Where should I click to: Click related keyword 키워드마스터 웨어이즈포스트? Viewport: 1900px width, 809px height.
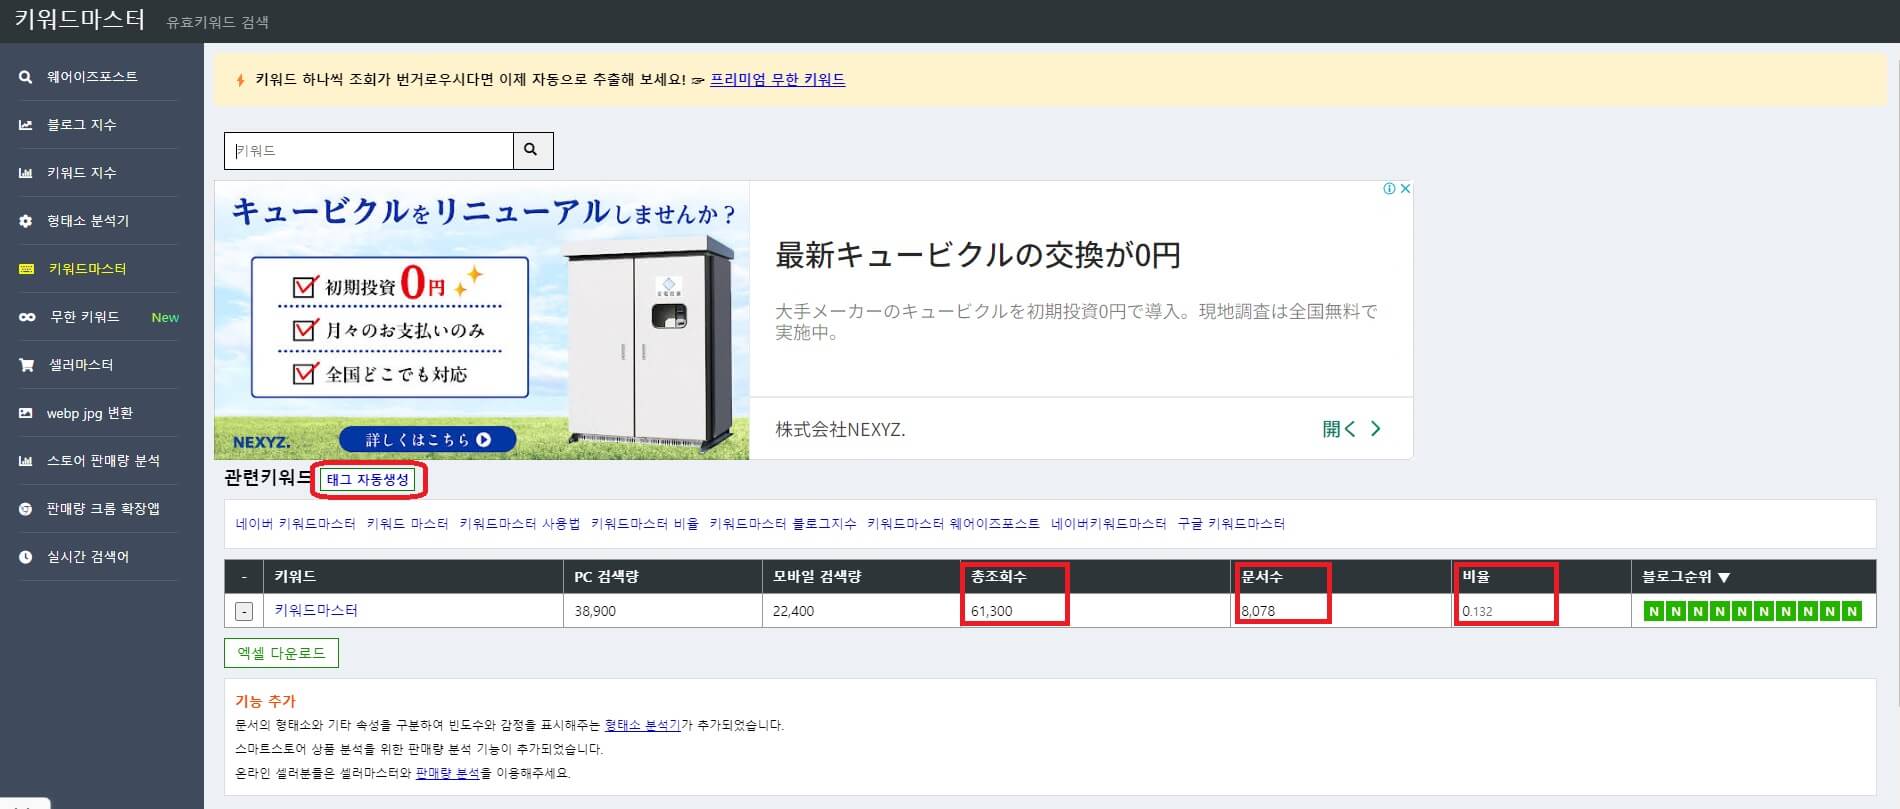954,523
